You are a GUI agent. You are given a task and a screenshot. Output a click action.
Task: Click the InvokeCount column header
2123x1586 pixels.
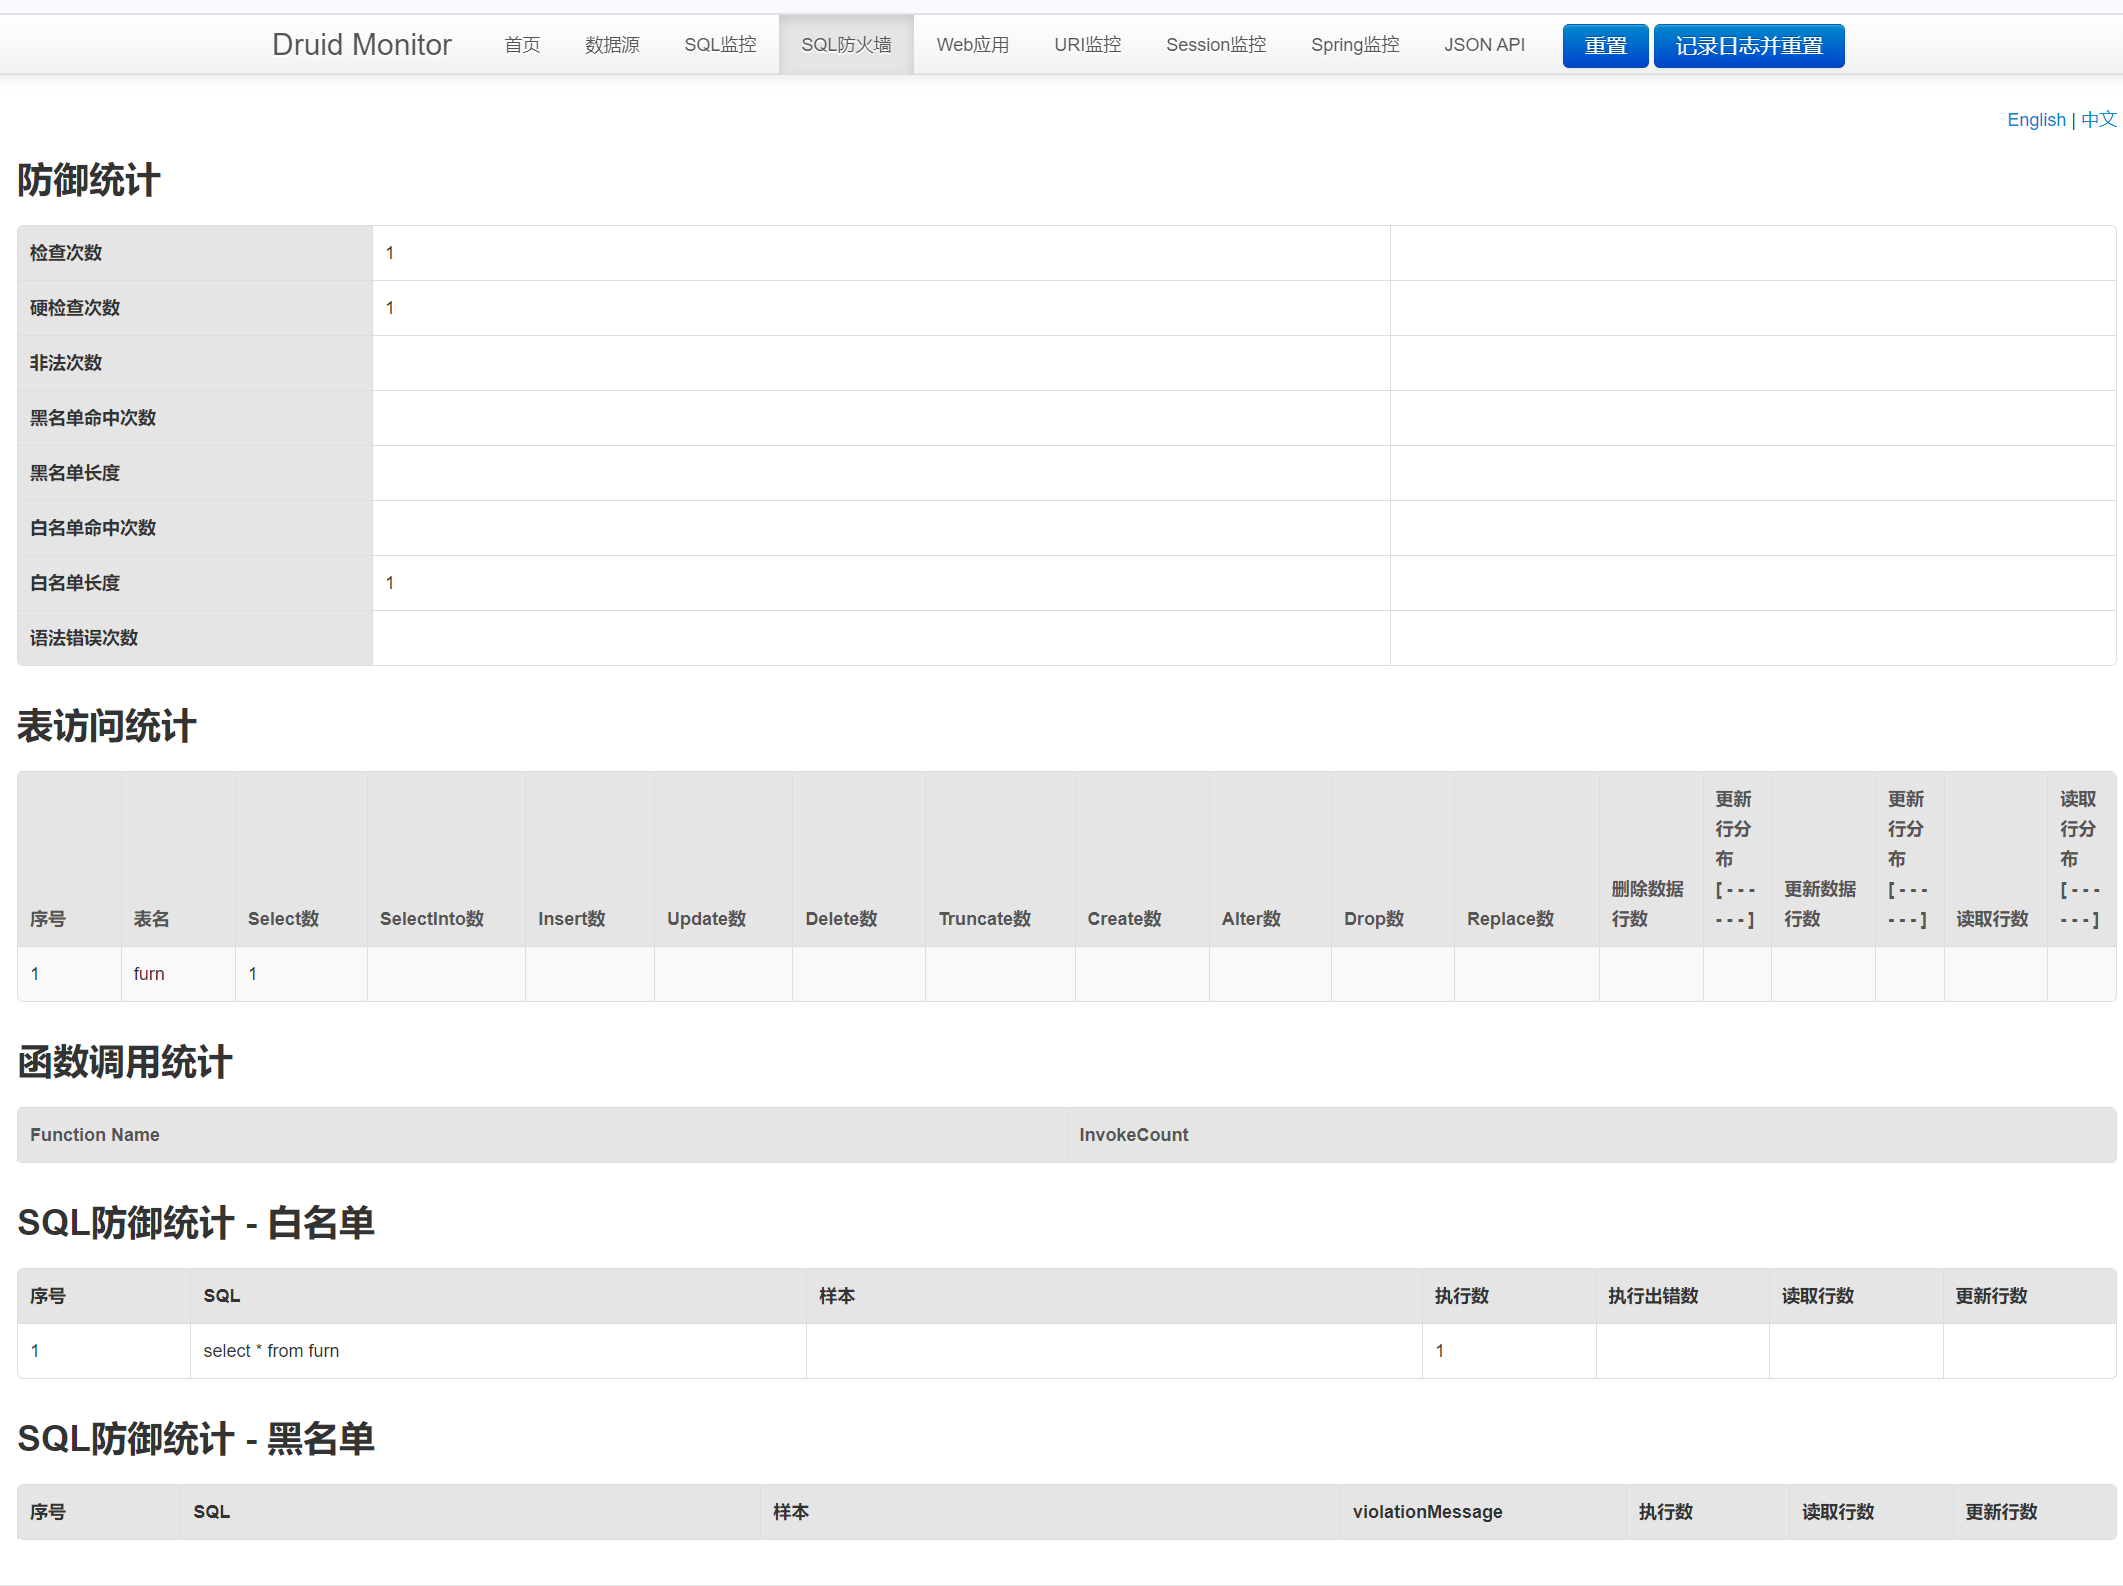[x=1133, y=1135]
